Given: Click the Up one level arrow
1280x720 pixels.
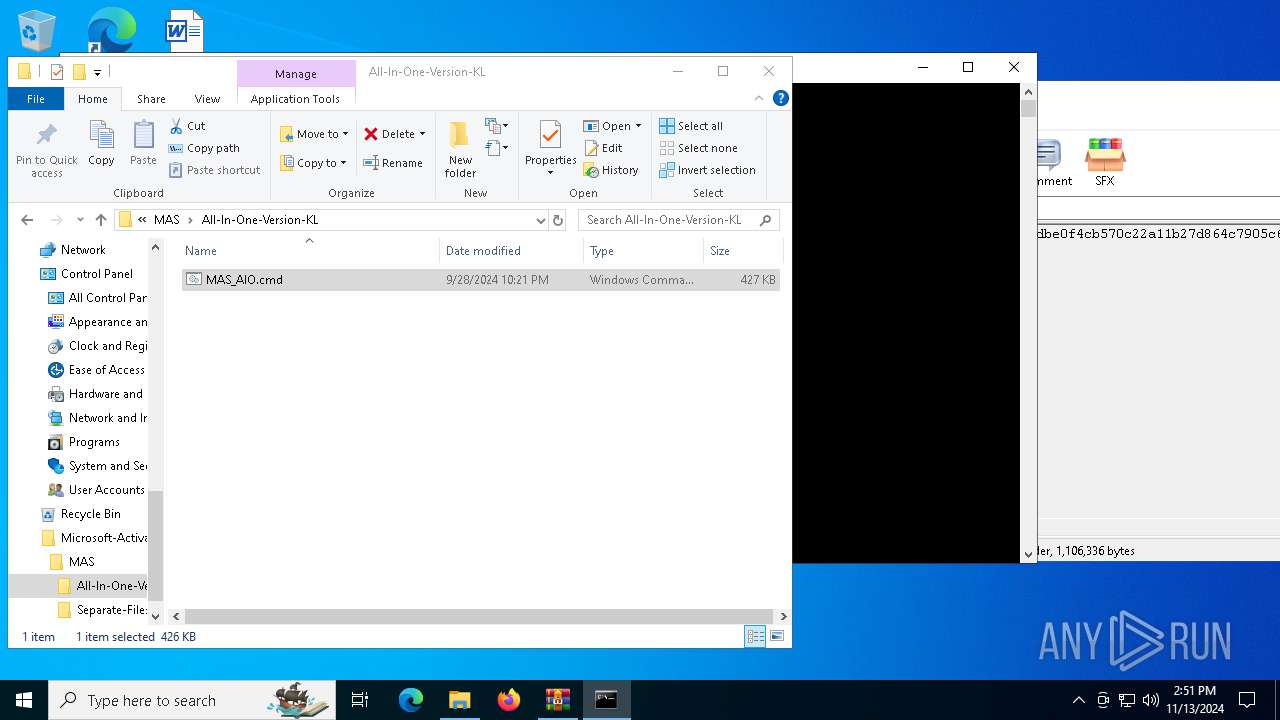Looking at the screenshot, I should point(101,220).
